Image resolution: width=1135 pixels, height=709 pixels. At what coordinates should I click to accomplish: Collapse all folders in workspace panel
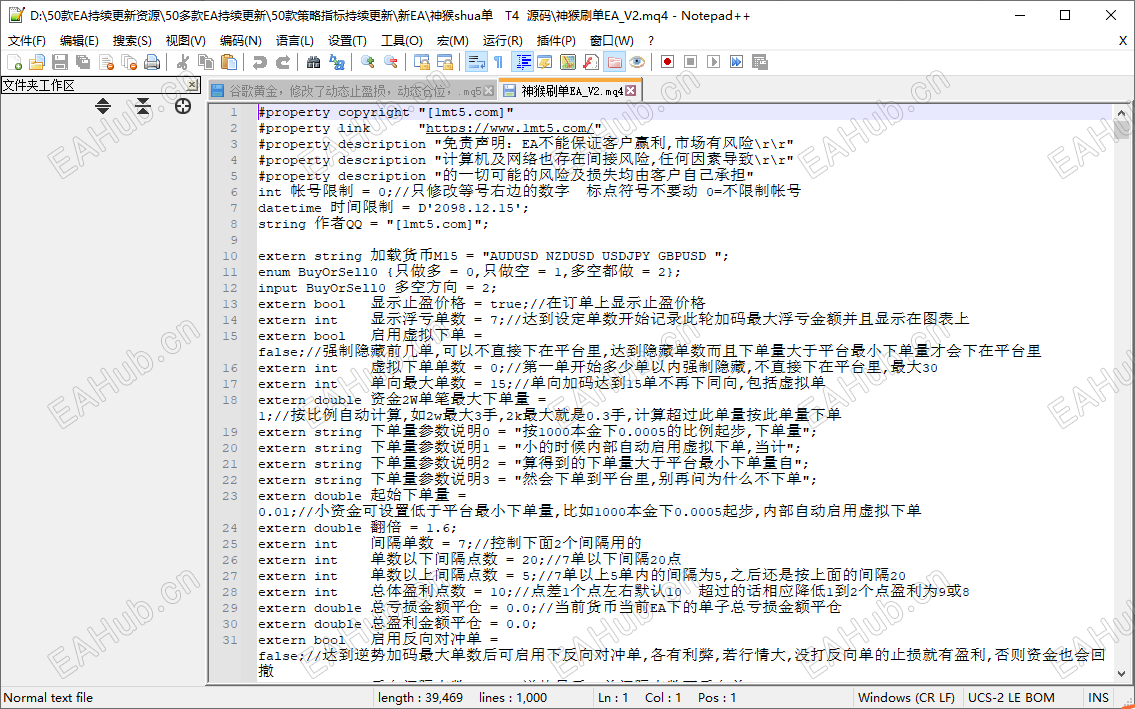click(143, 106)
